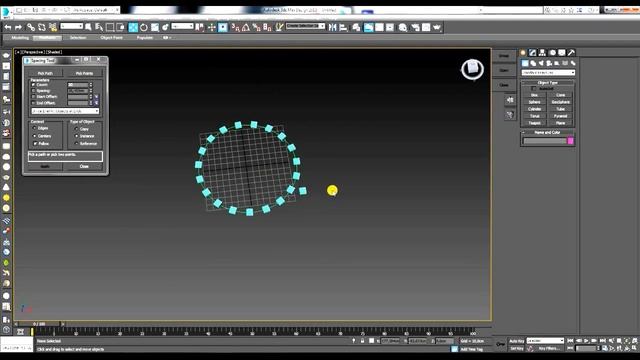This screenshot has width=640, height=360.
Task: Activate Select and Scale tool
Action: (x=155, y=27)
